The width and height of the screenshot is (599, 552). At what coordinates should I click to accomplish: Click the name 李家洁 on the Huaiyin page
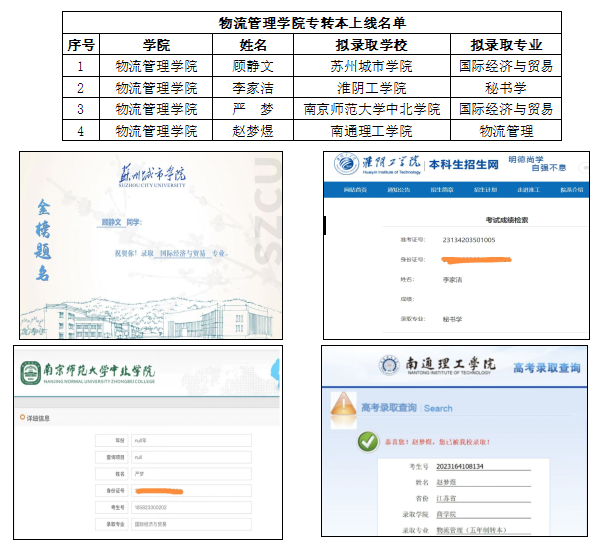click(x=452, y=280)
